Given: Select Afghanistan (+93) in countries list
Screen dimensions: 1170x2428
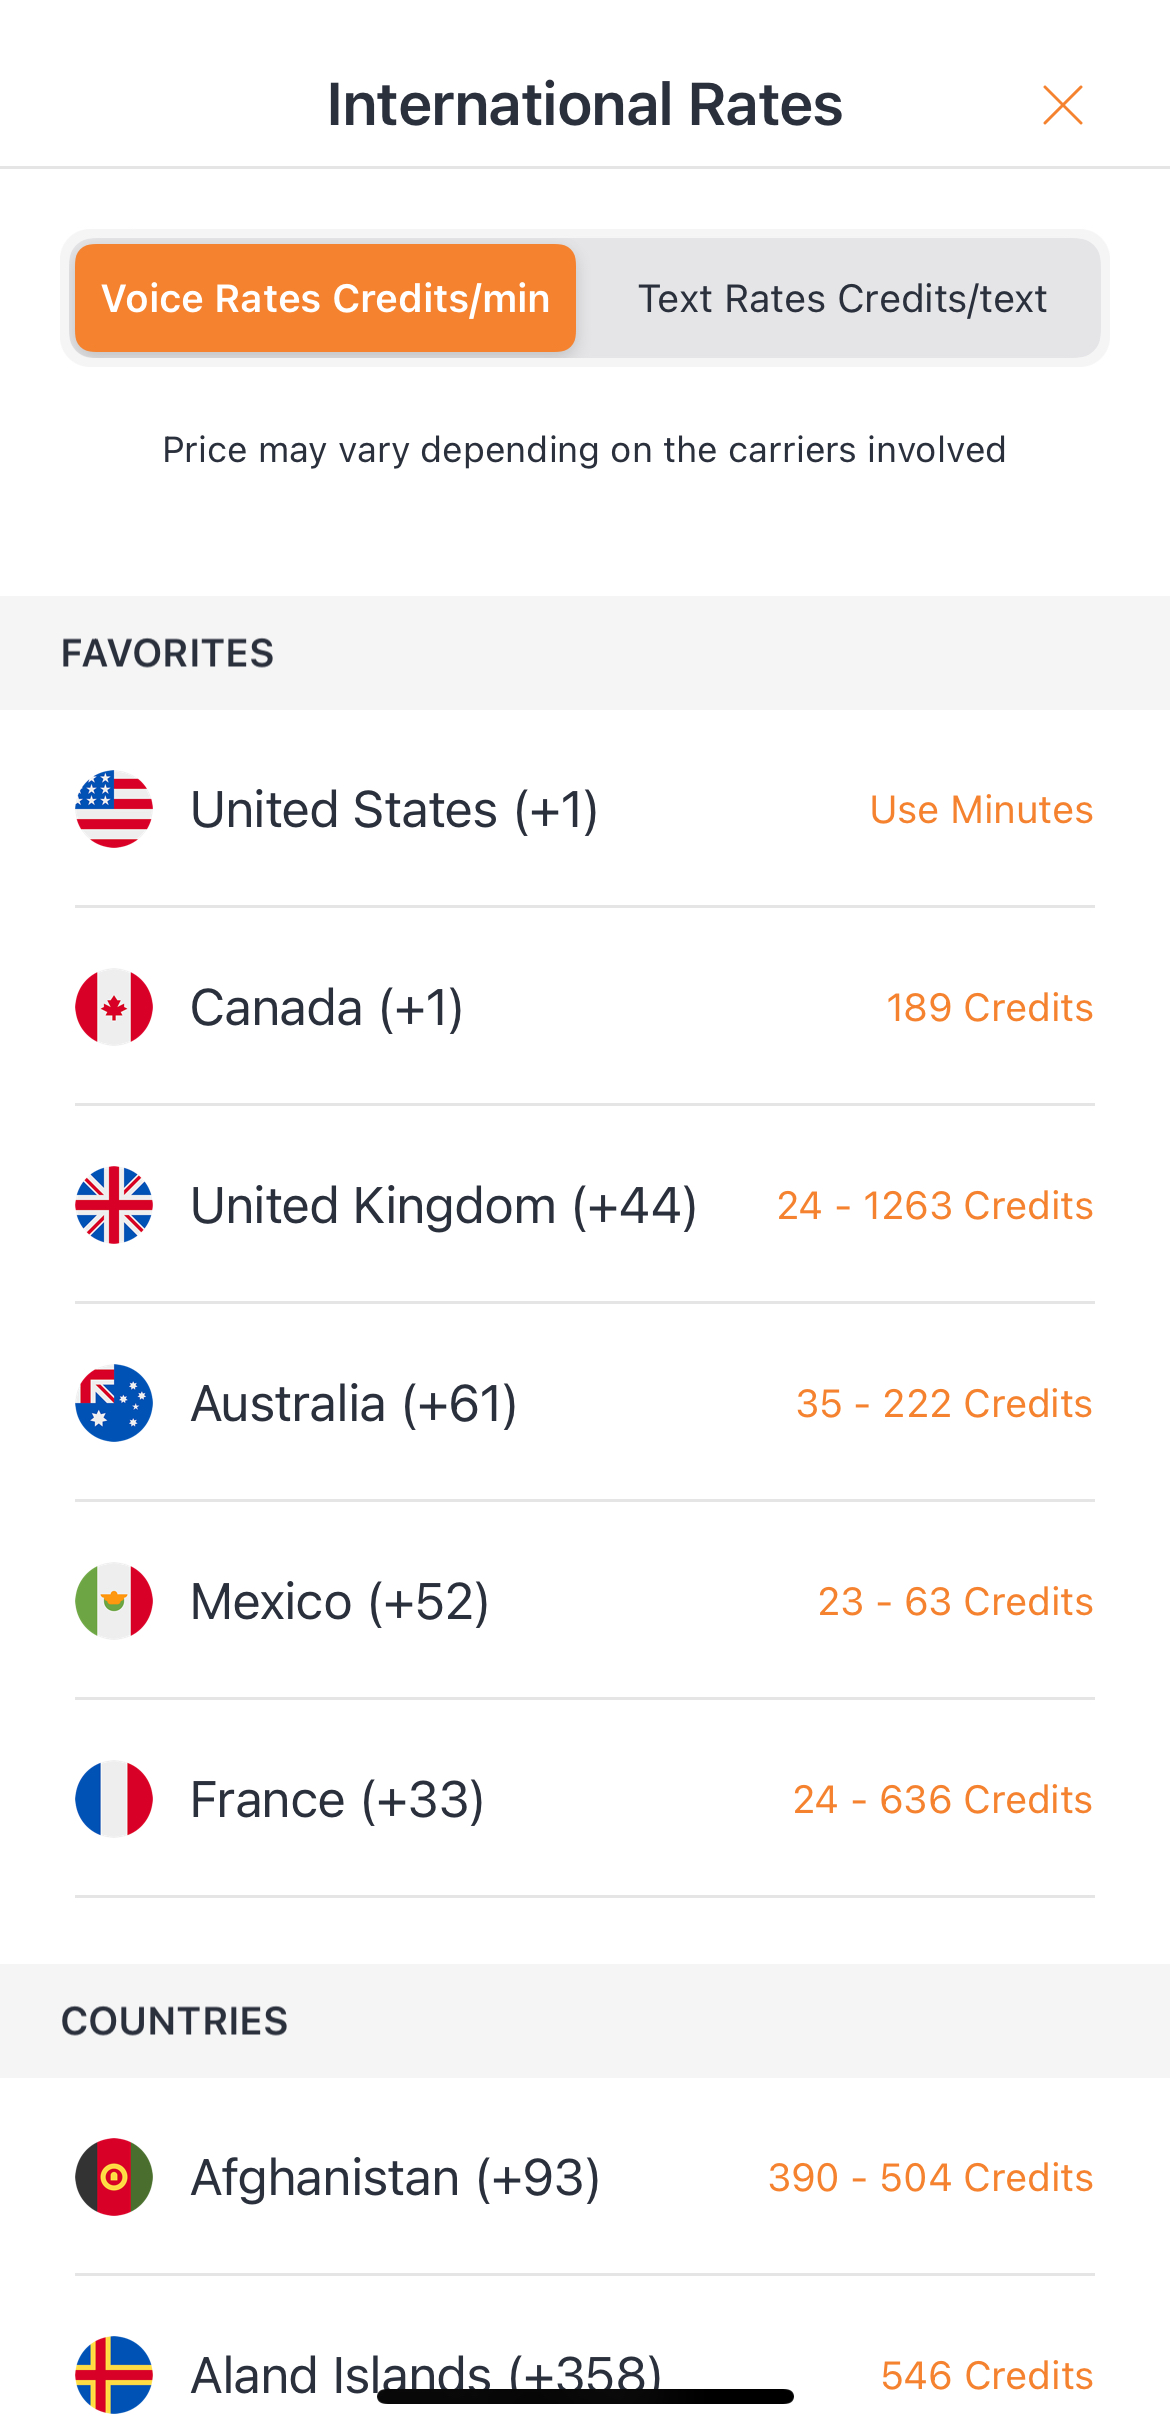Looking at the screenshot, I should coord(395,2177).
